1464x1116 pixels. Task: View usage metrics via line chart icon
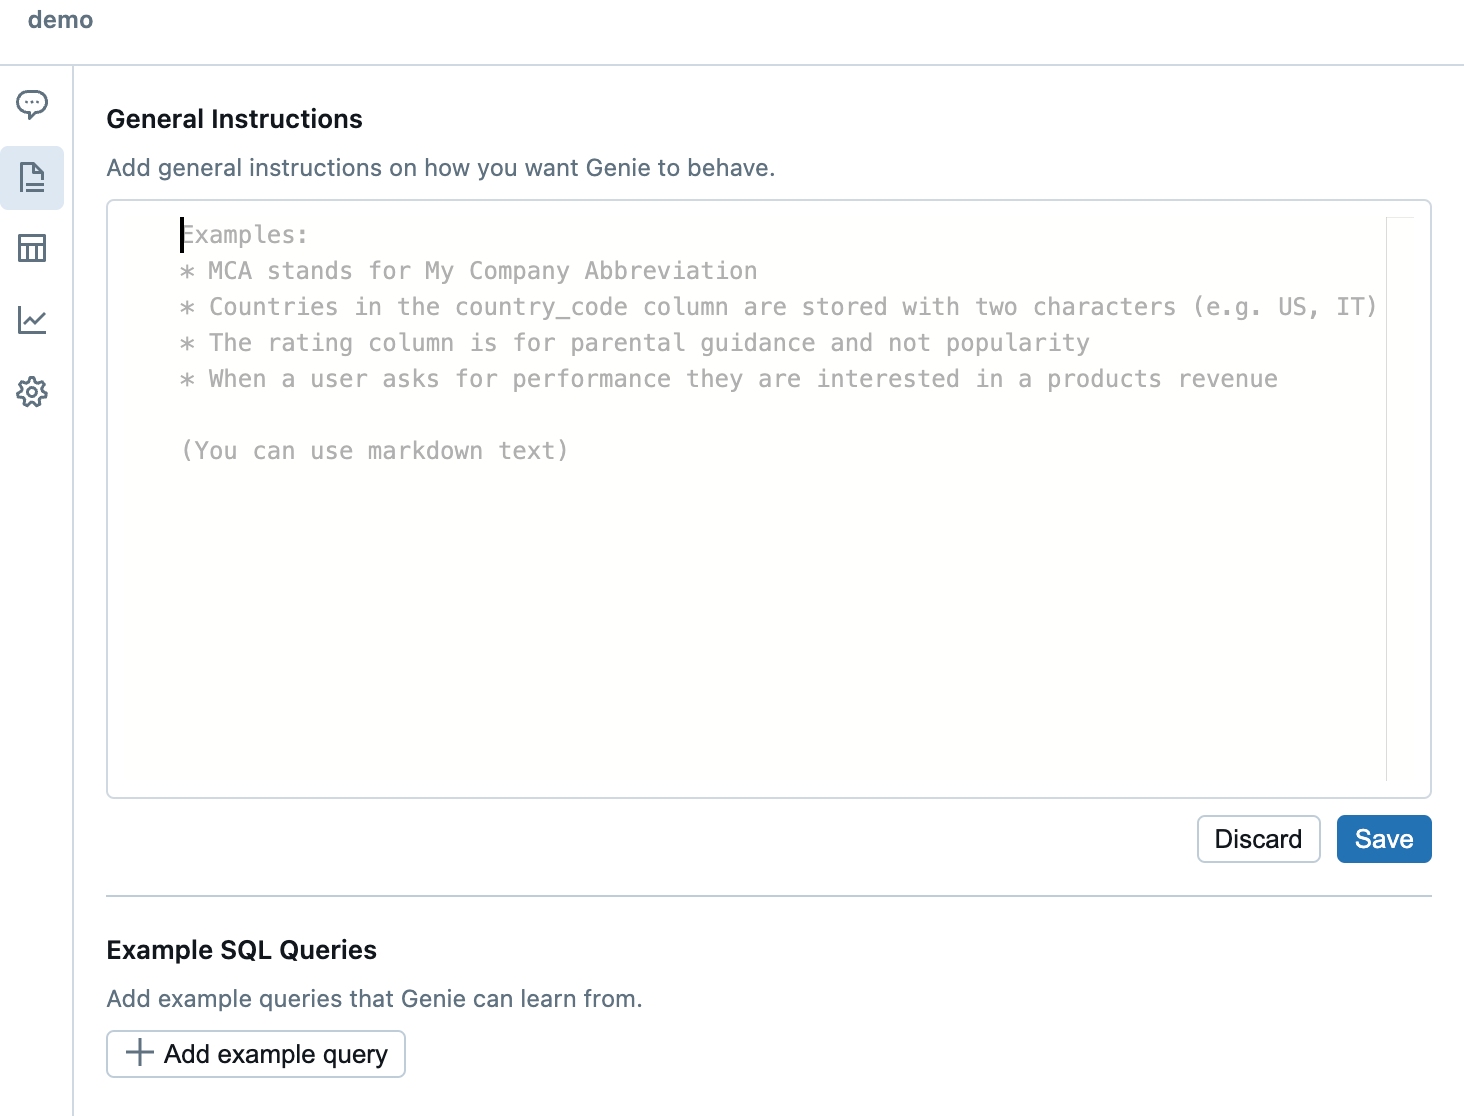(x=32, y=320)
